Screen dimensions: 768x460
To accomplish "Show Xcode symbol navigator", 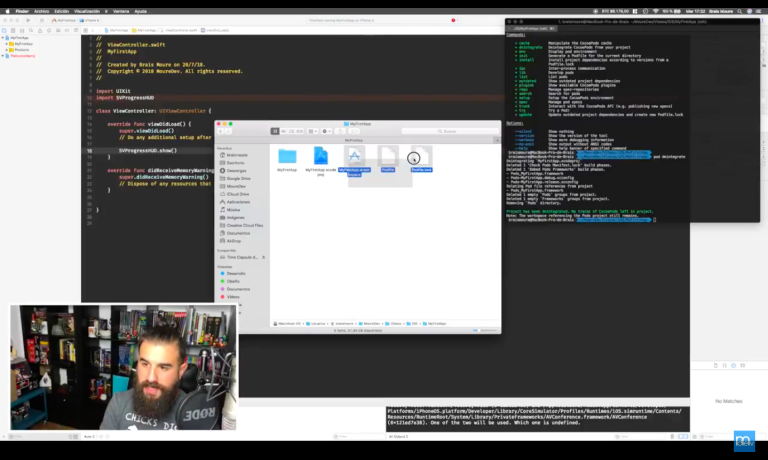I will click(x=22, y=30).
